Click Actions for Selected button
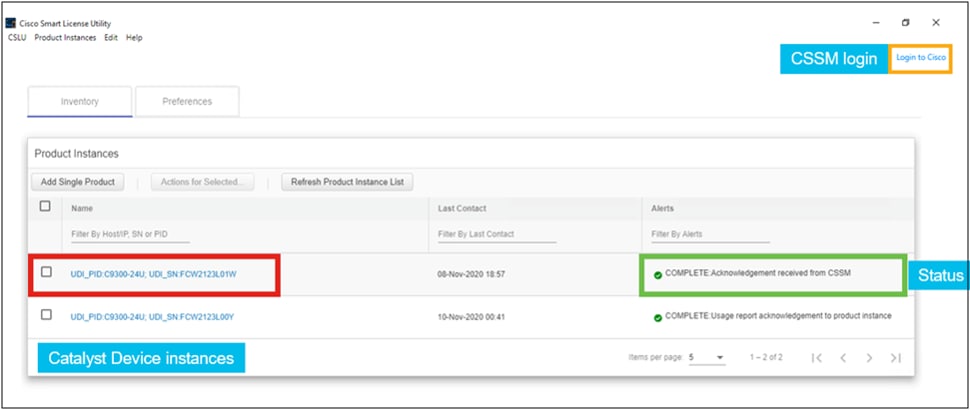The height and width of the screenshot is (410, 970). 203,182
